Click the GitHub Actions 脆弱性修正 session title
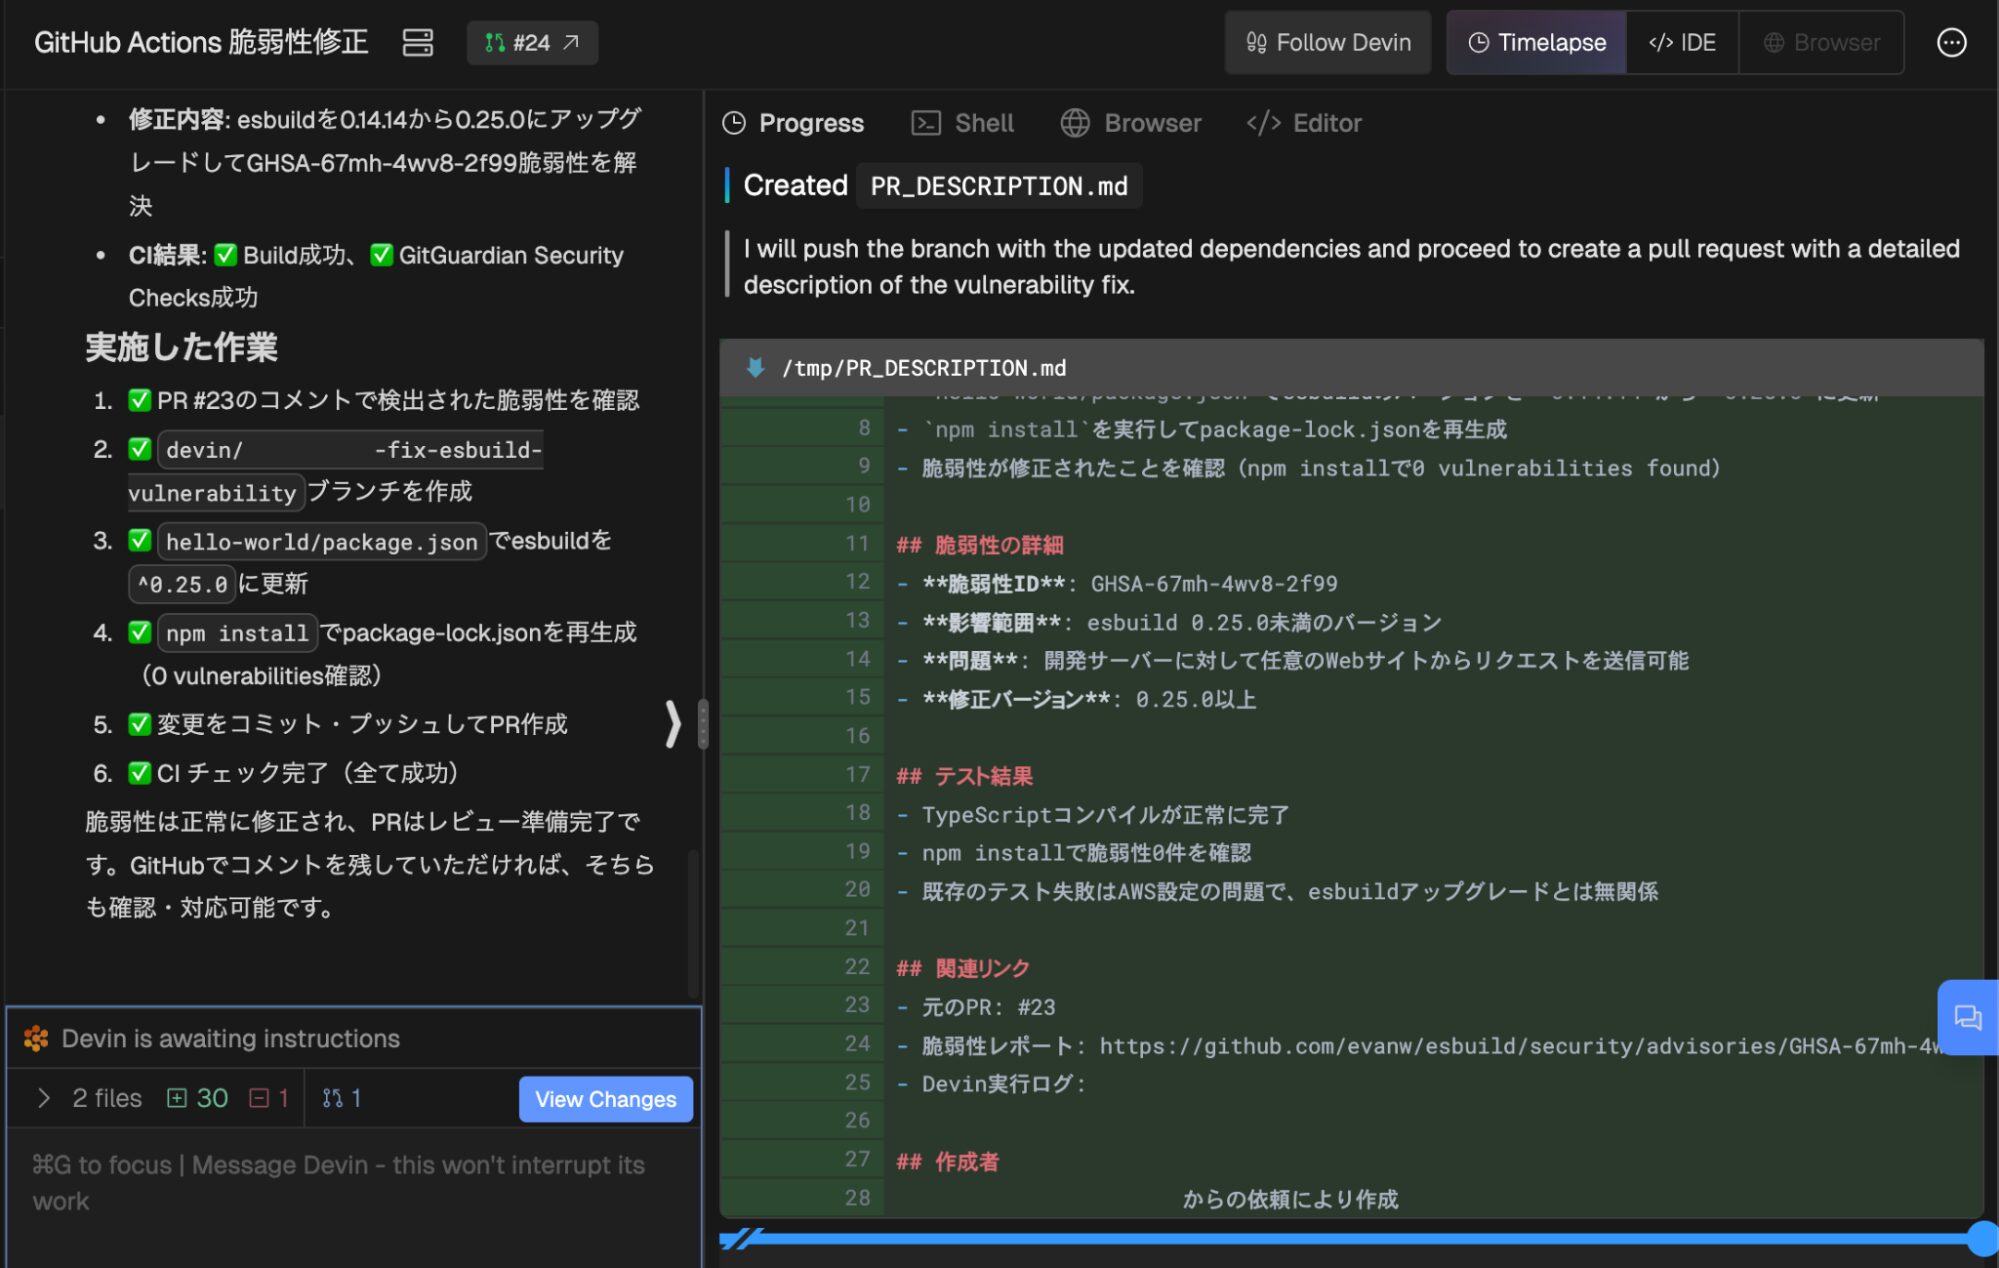The height and width of the screenshot is (1268, 1999). (201, 42)
